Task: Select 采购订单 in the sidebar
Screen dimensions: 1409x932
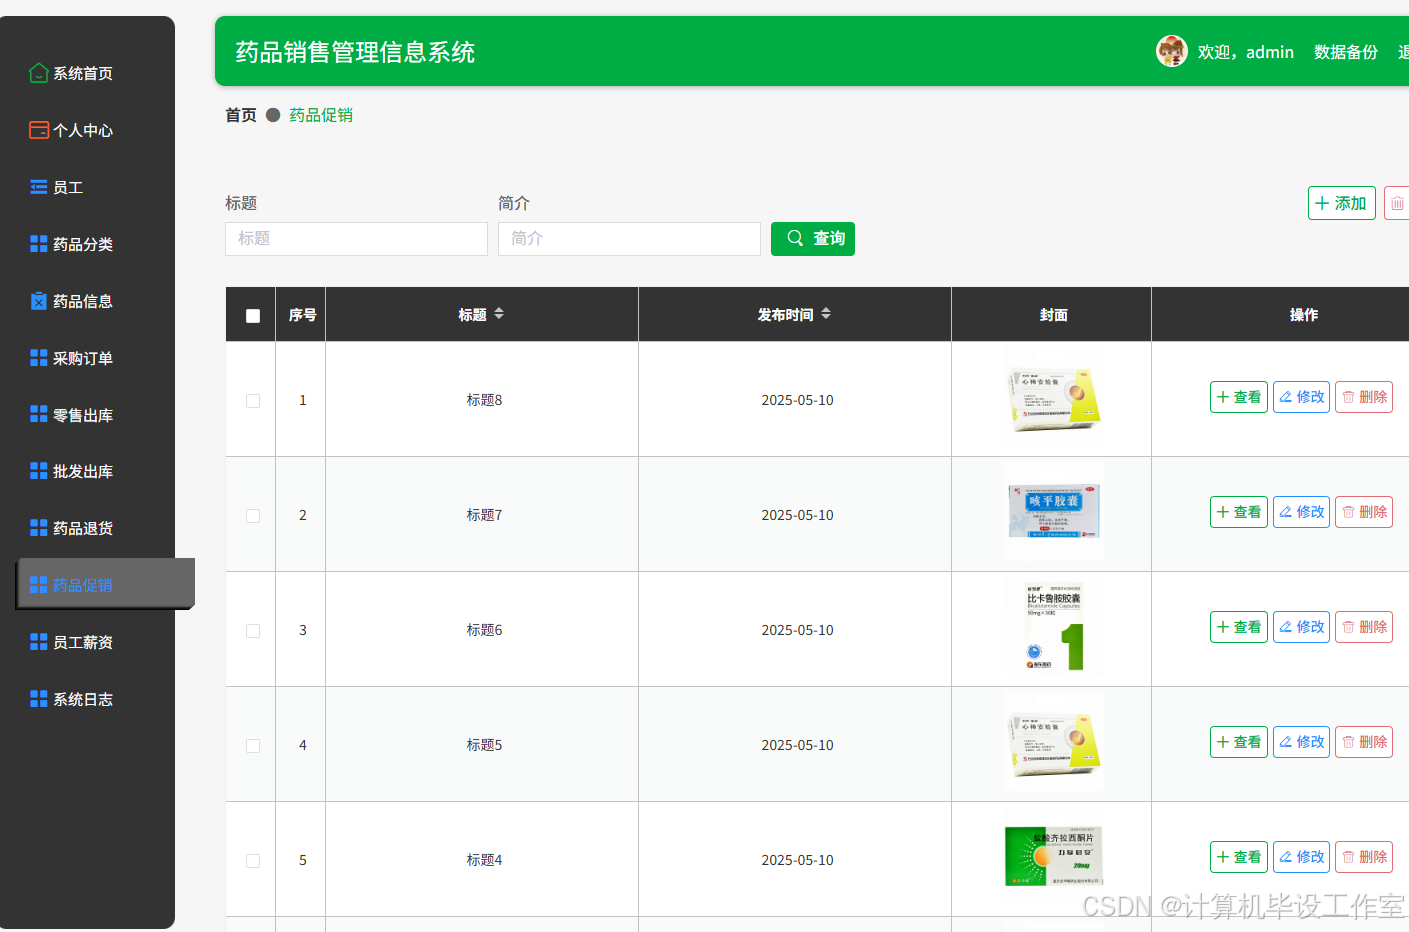Action: pos(83,358)
